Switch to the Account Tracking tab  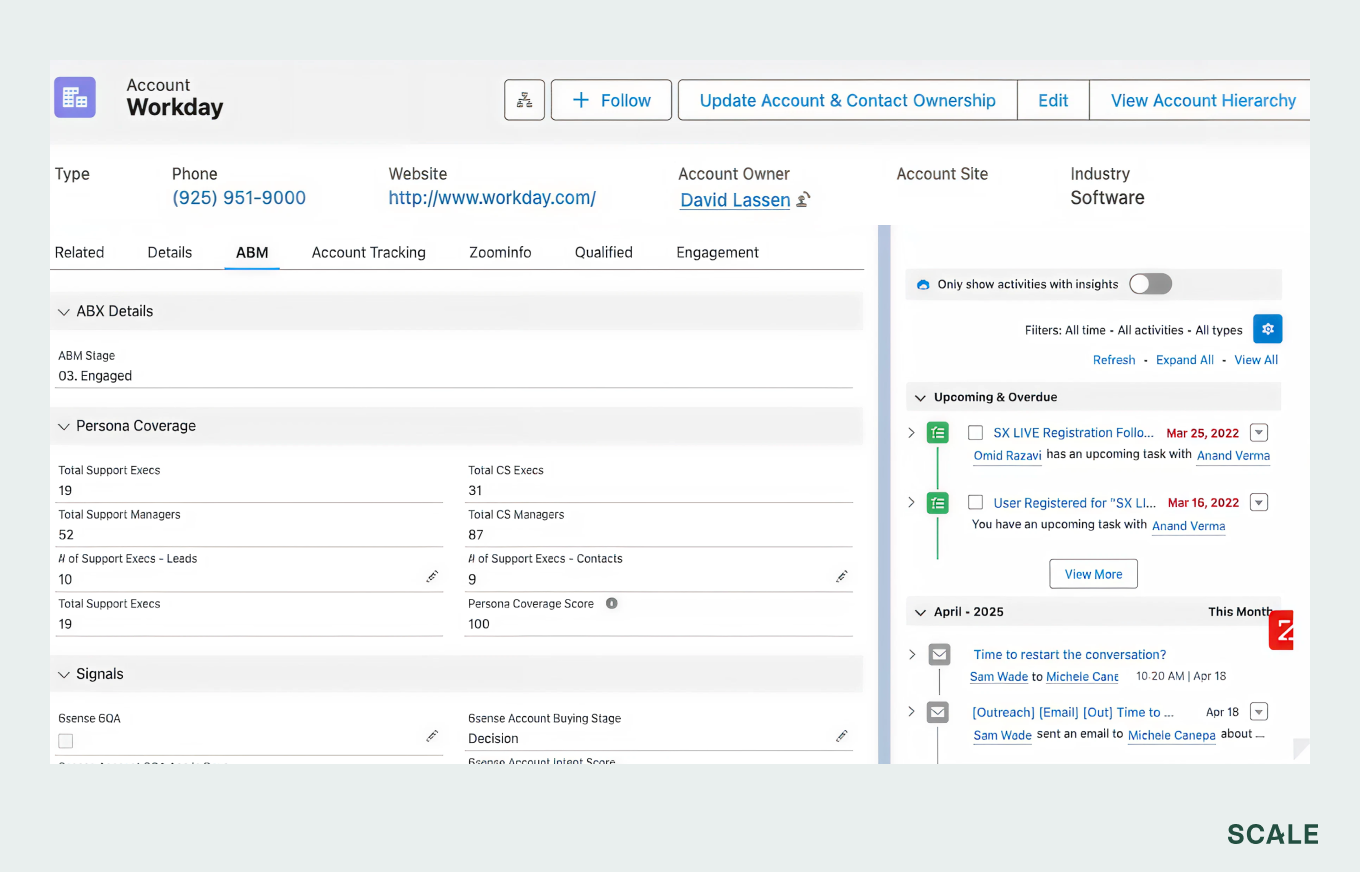click(x=368, y=252)
